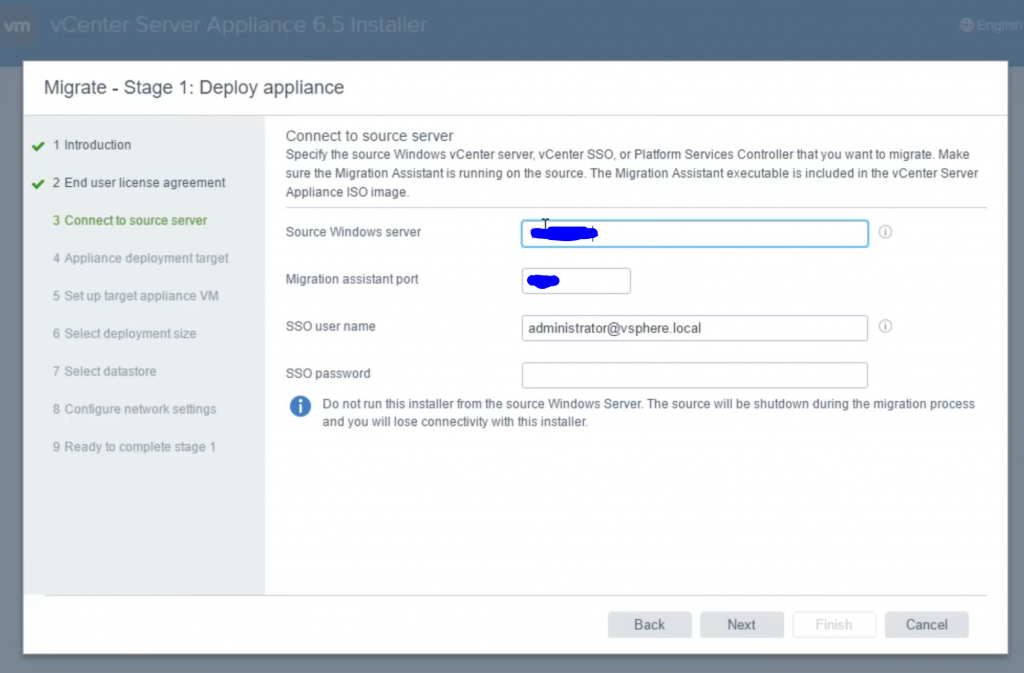
Task: Go to step 2 End user license agreement
Action: click(x=139, y=183)
